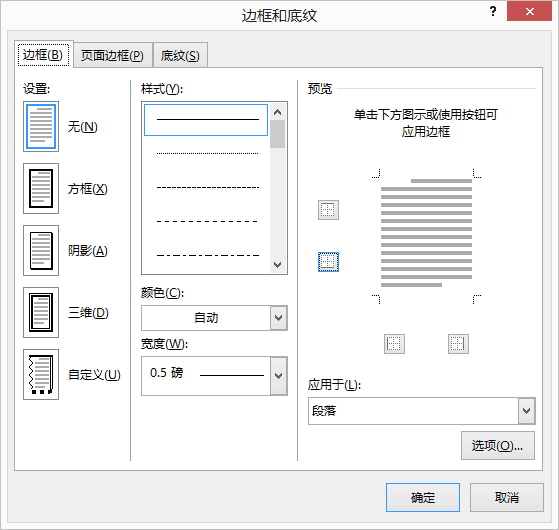This screenshot has width=559, height=530.
Task: Click the 阴影(A) label text
Action: pos(88,251)
